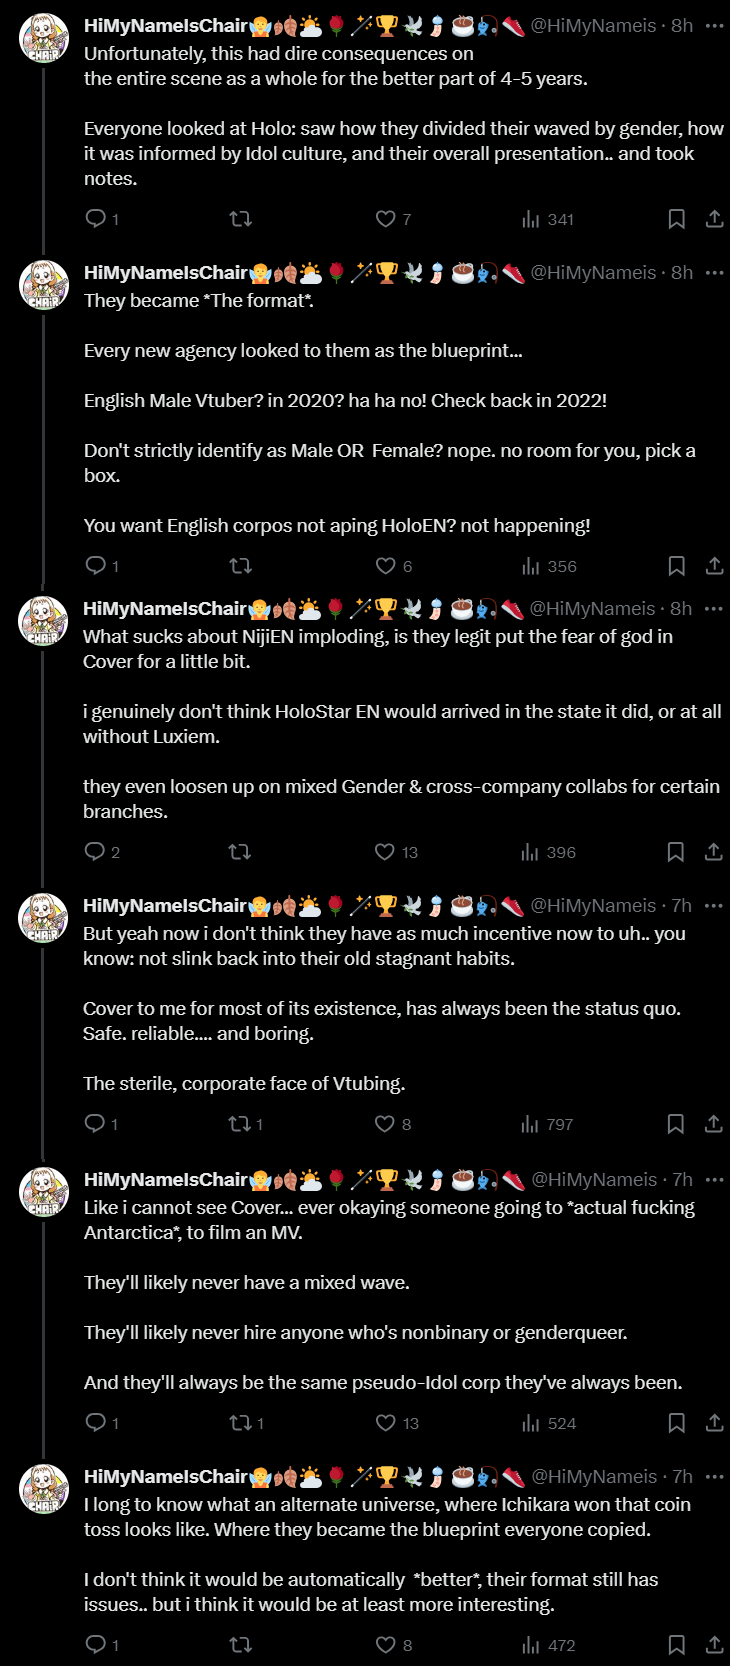The width and height of the screenshot is (730, 1666).
Task: Share the tweet with 797 views
Action: (x=713, y=1124)
